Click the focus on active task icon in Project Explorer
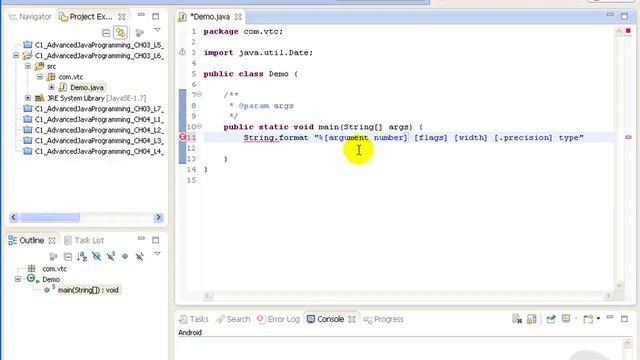Viewport: 640px width, 360px height. (x=140, y=32)
